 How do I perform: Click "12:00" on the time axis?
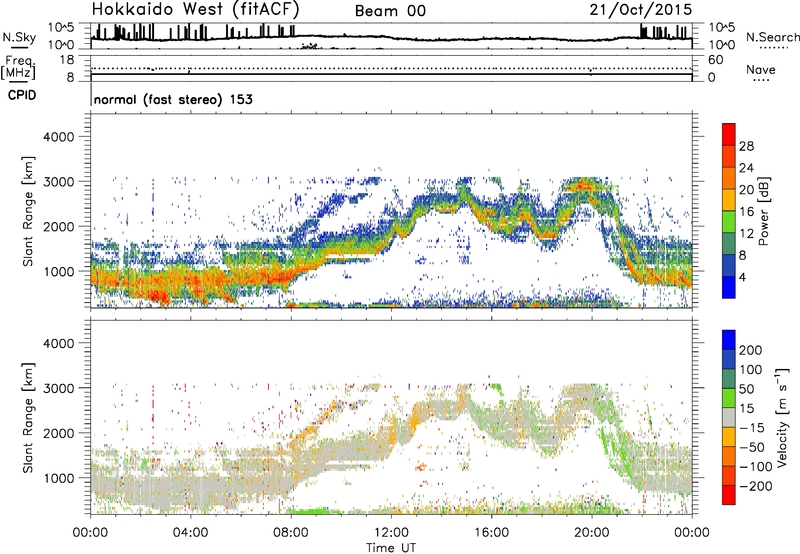click(x=391, y=532)
